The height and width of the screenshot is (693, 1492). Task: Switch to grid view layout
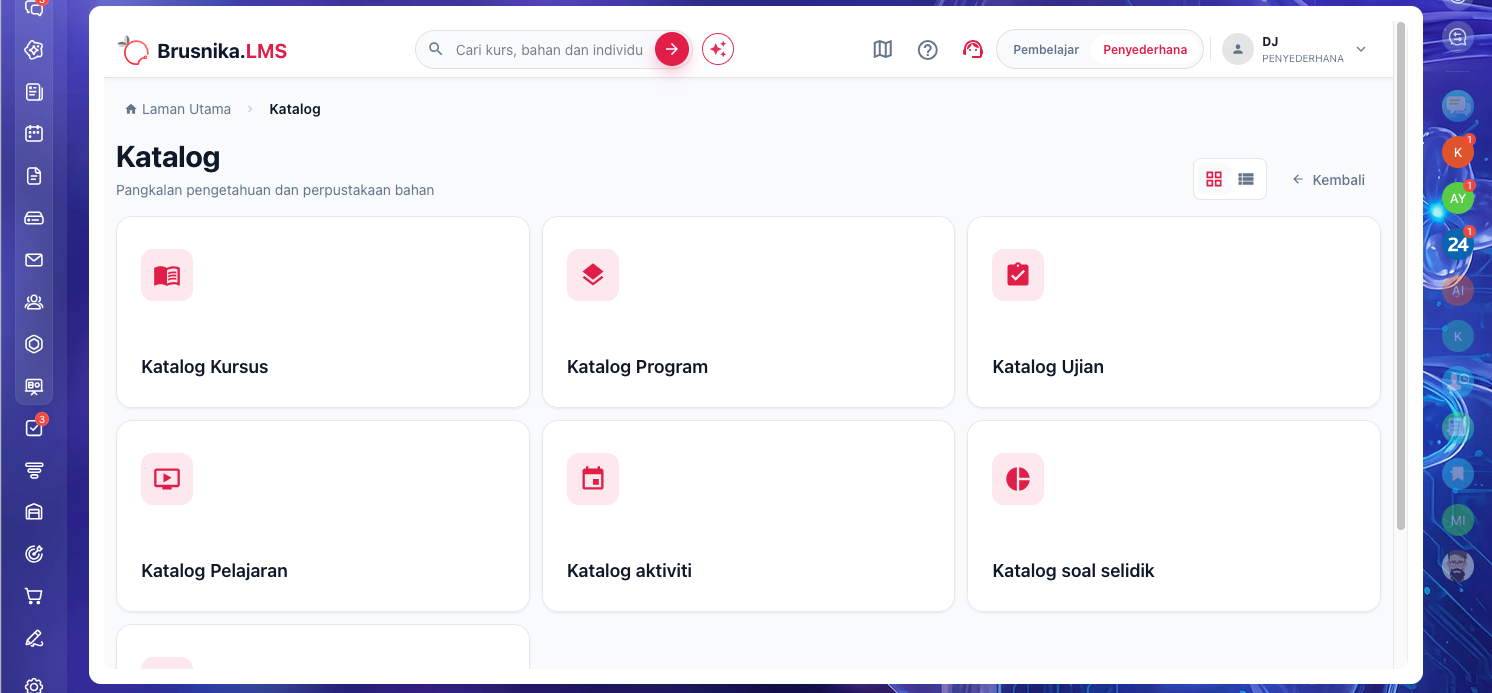tap(1214, 179)
